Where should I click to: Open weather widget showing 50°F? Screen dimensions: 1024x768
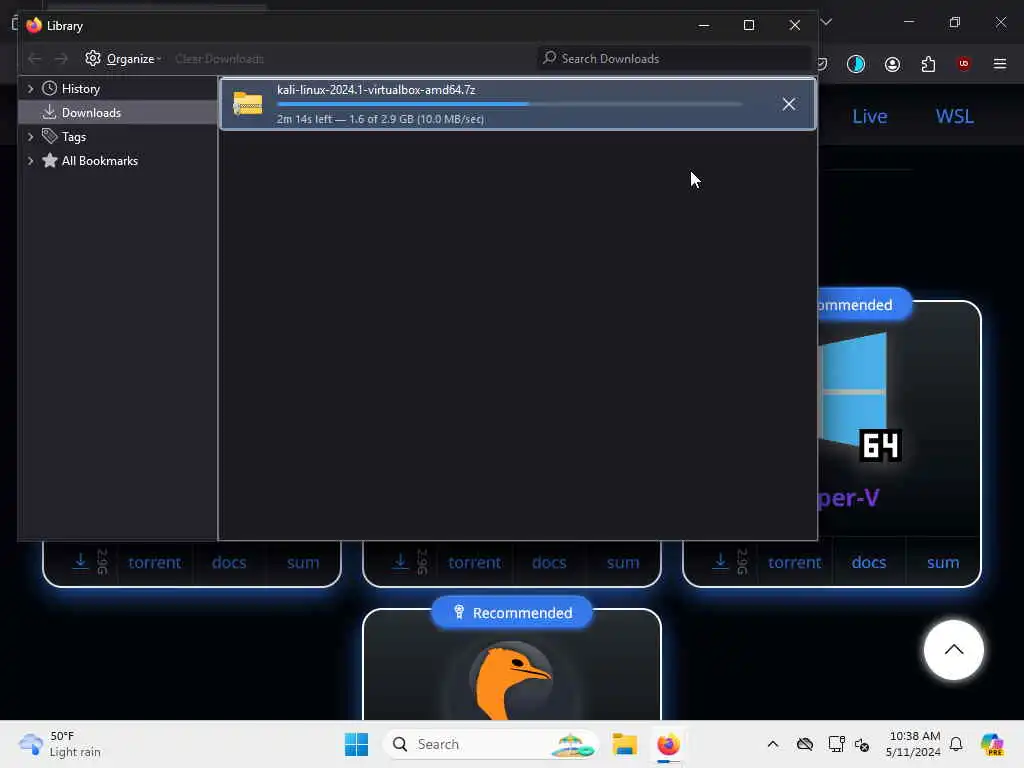coord(60,744)
